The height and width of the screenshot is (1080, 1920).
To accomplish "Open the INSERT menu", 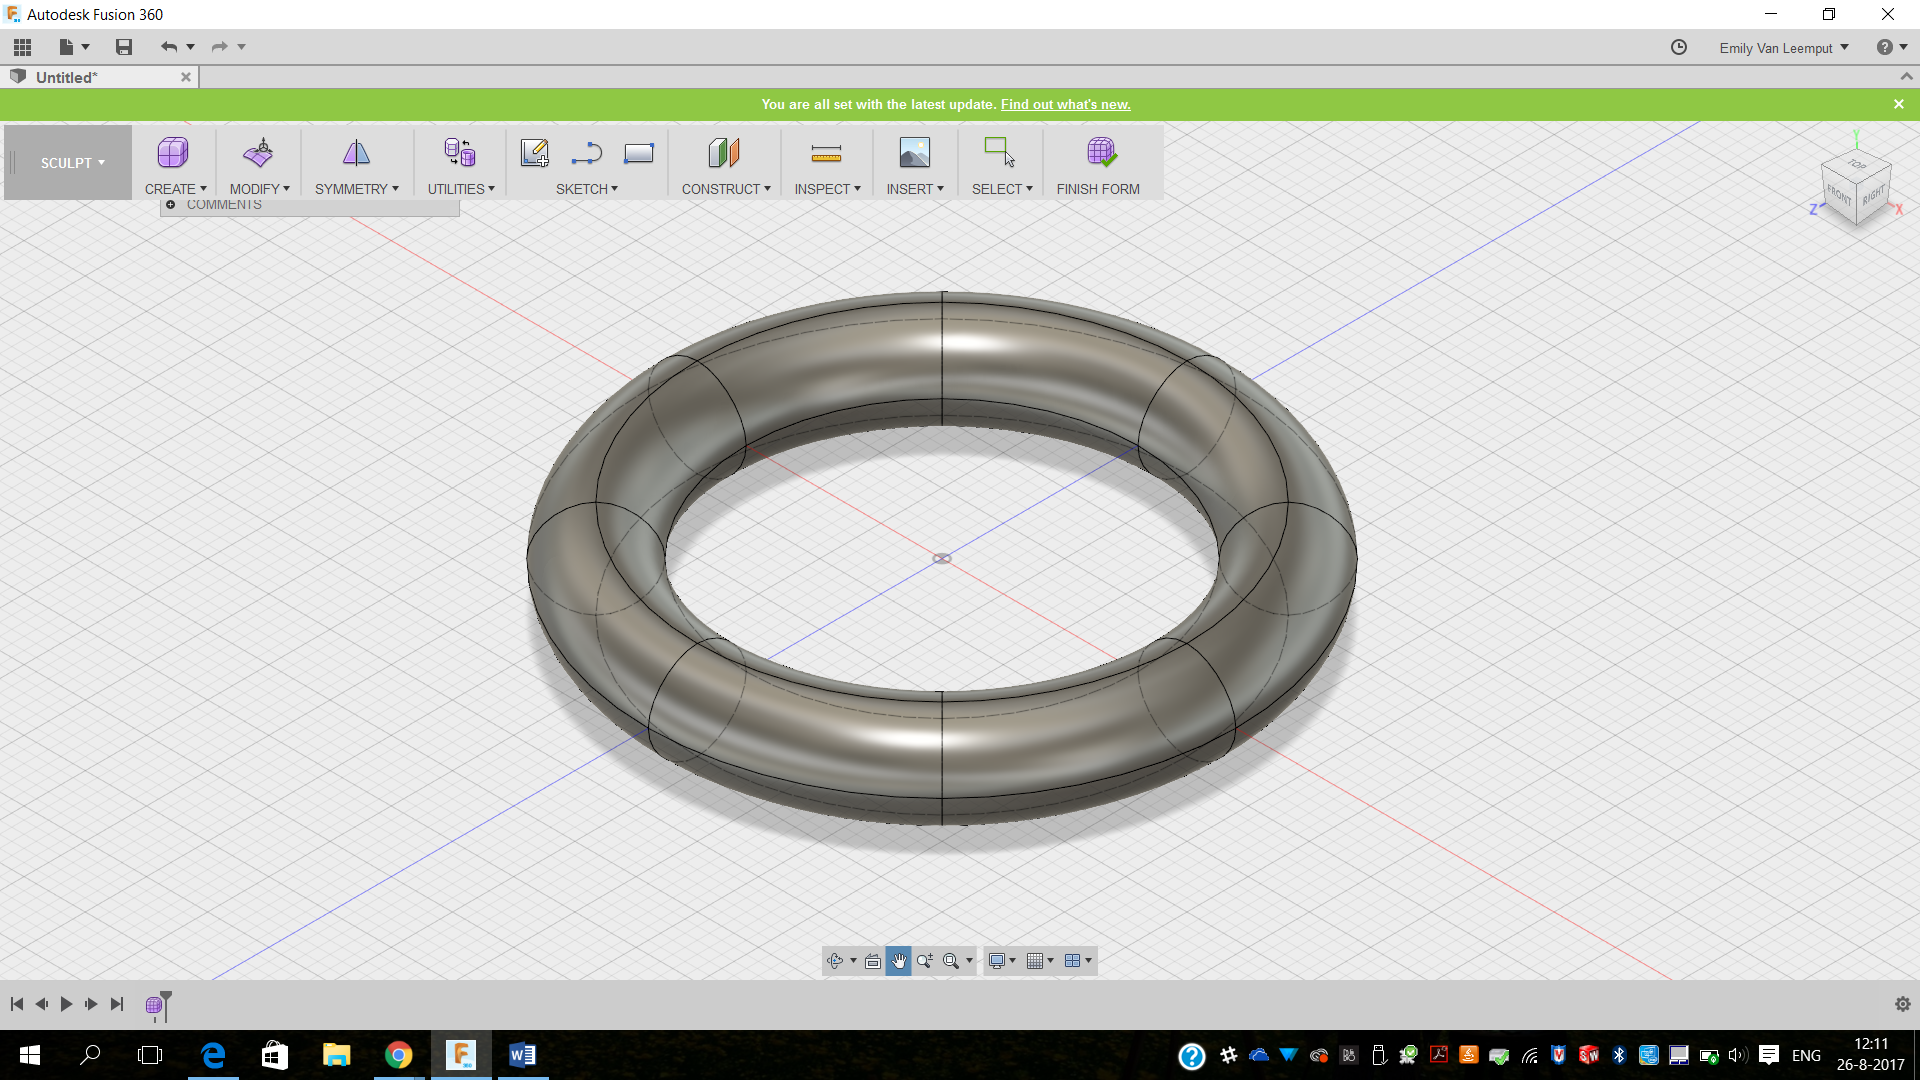I will point(915,189).
